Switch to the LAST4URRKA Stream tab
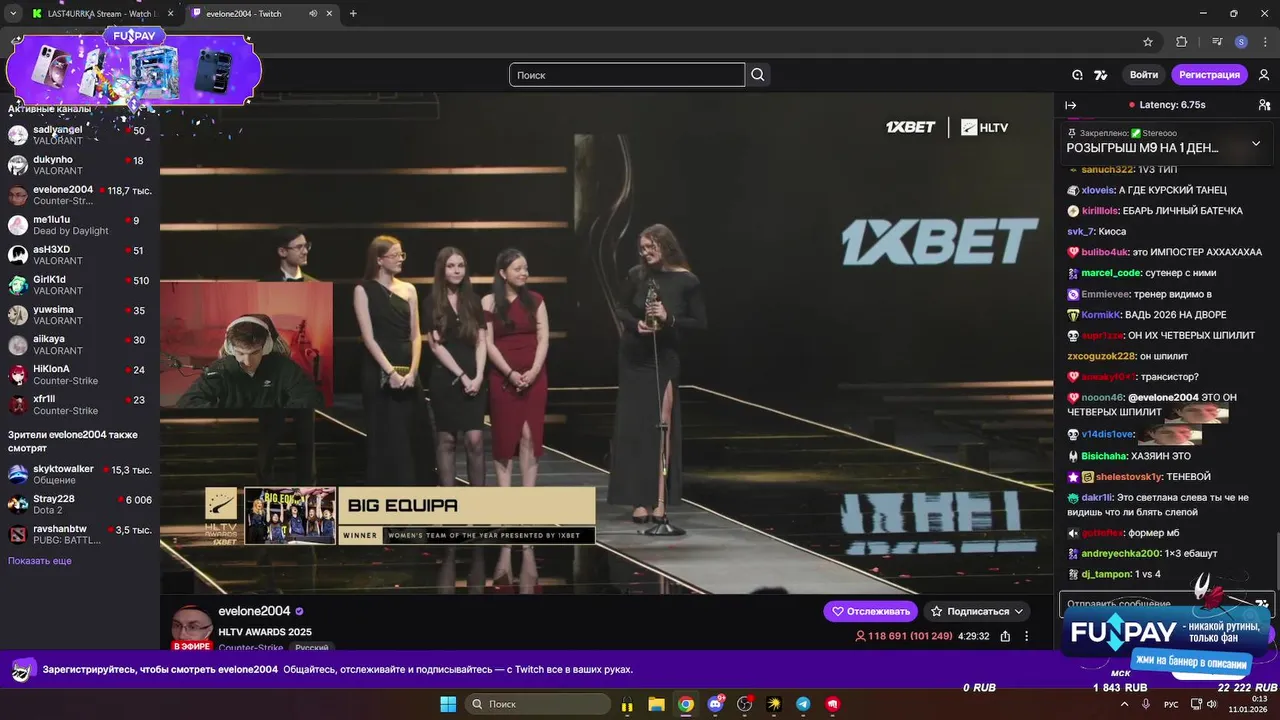This screenshot has height=720, width=1280. tap(103, 14)
